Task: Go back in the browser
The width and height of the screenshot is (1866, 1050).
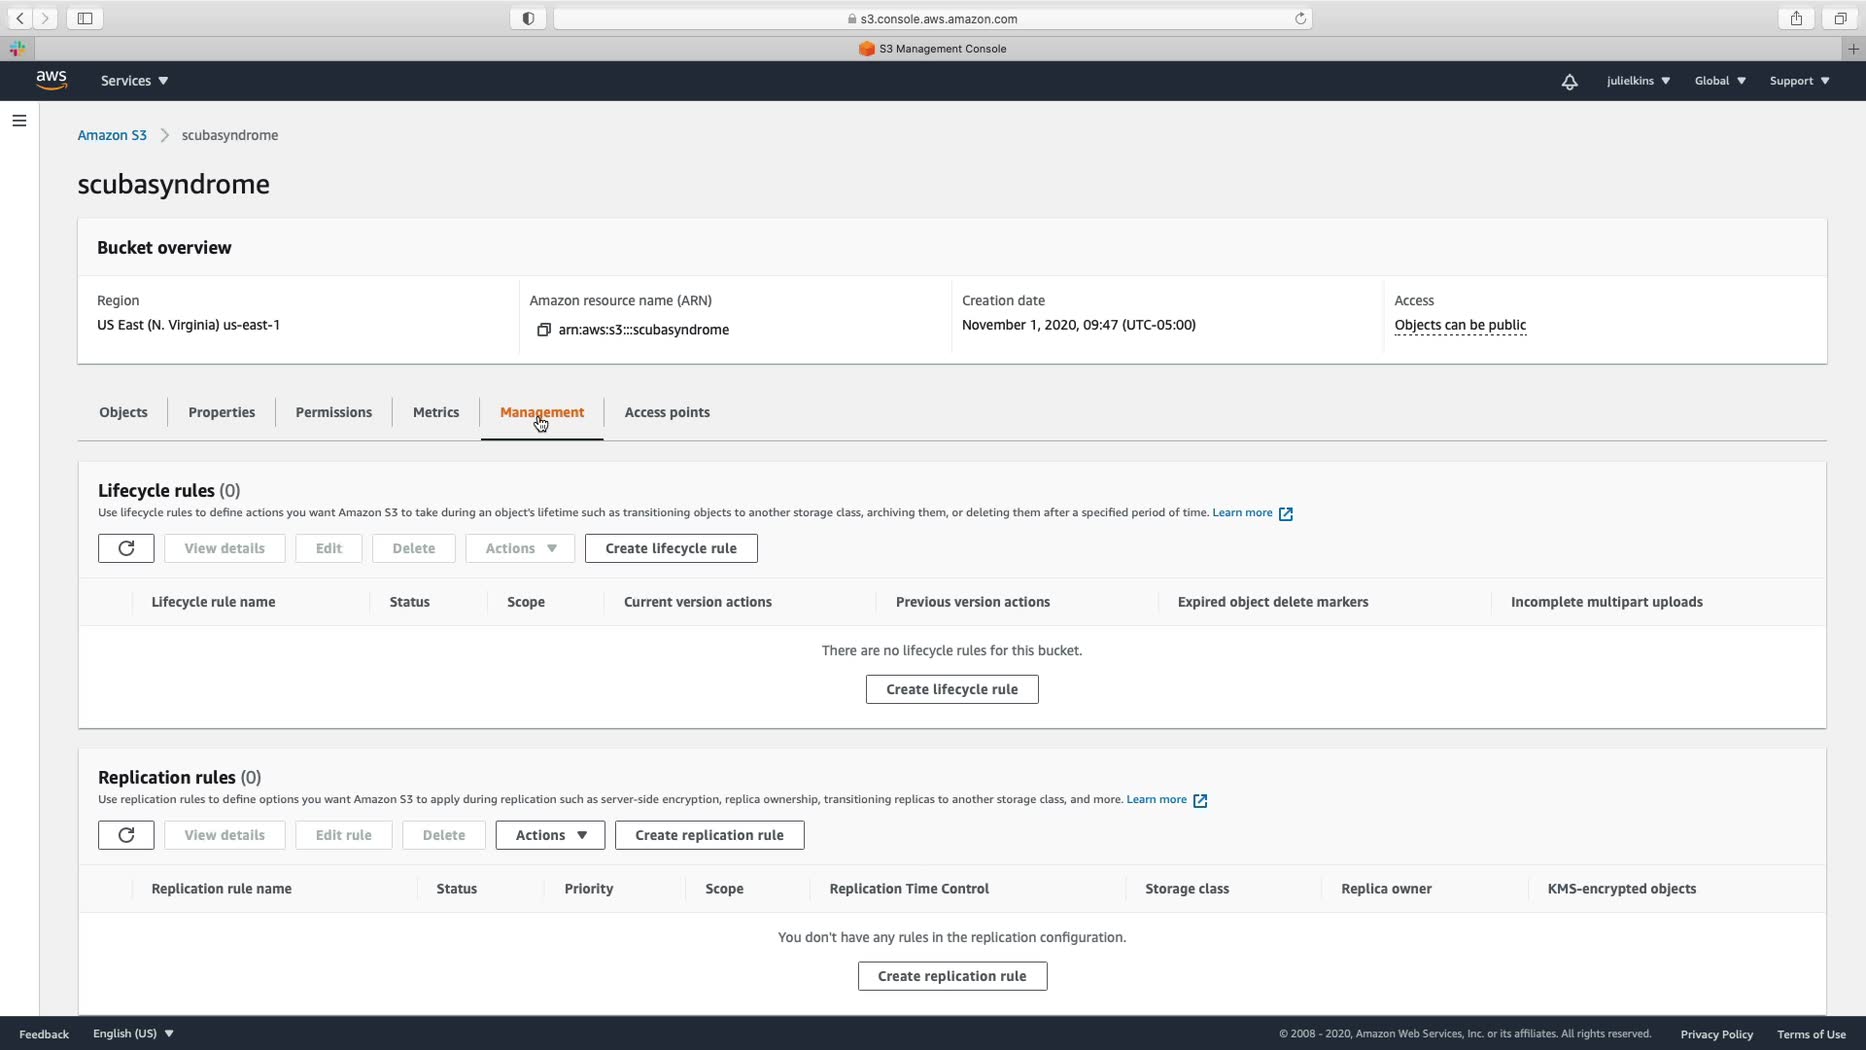Action: click(x=20, y=18)
